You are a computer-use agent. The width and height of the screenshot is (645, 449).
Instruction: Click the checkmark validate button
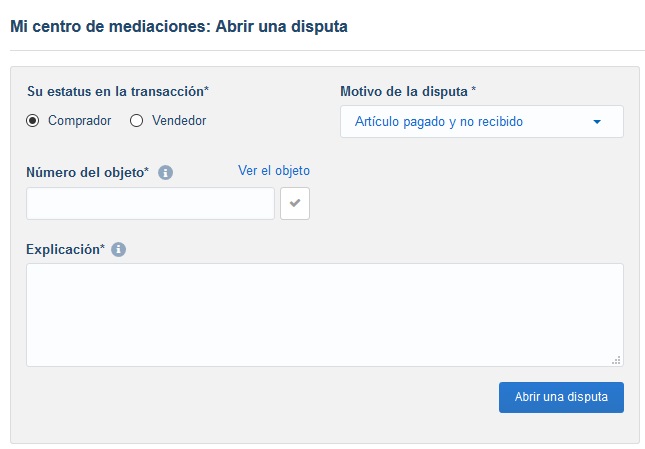(x=295, y=204)
